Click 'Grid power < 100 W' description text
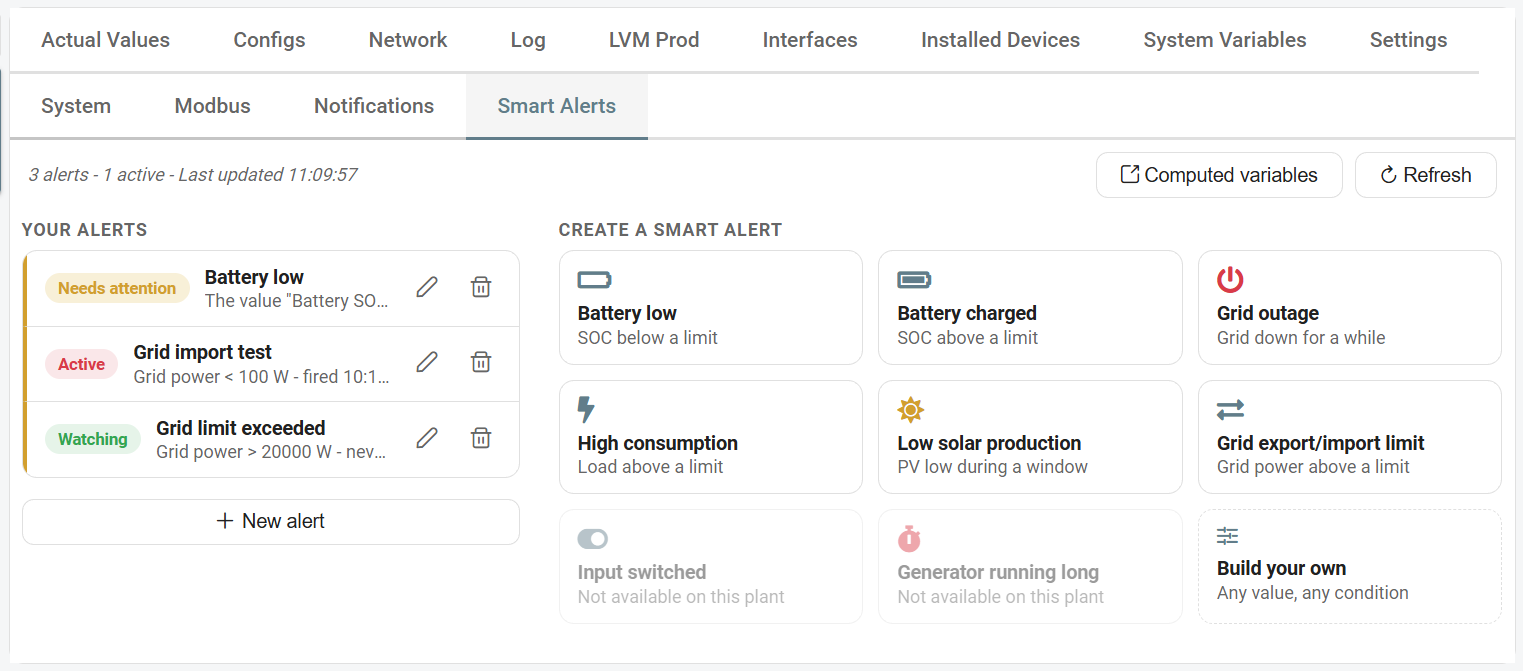 click(x=262, y=377)
